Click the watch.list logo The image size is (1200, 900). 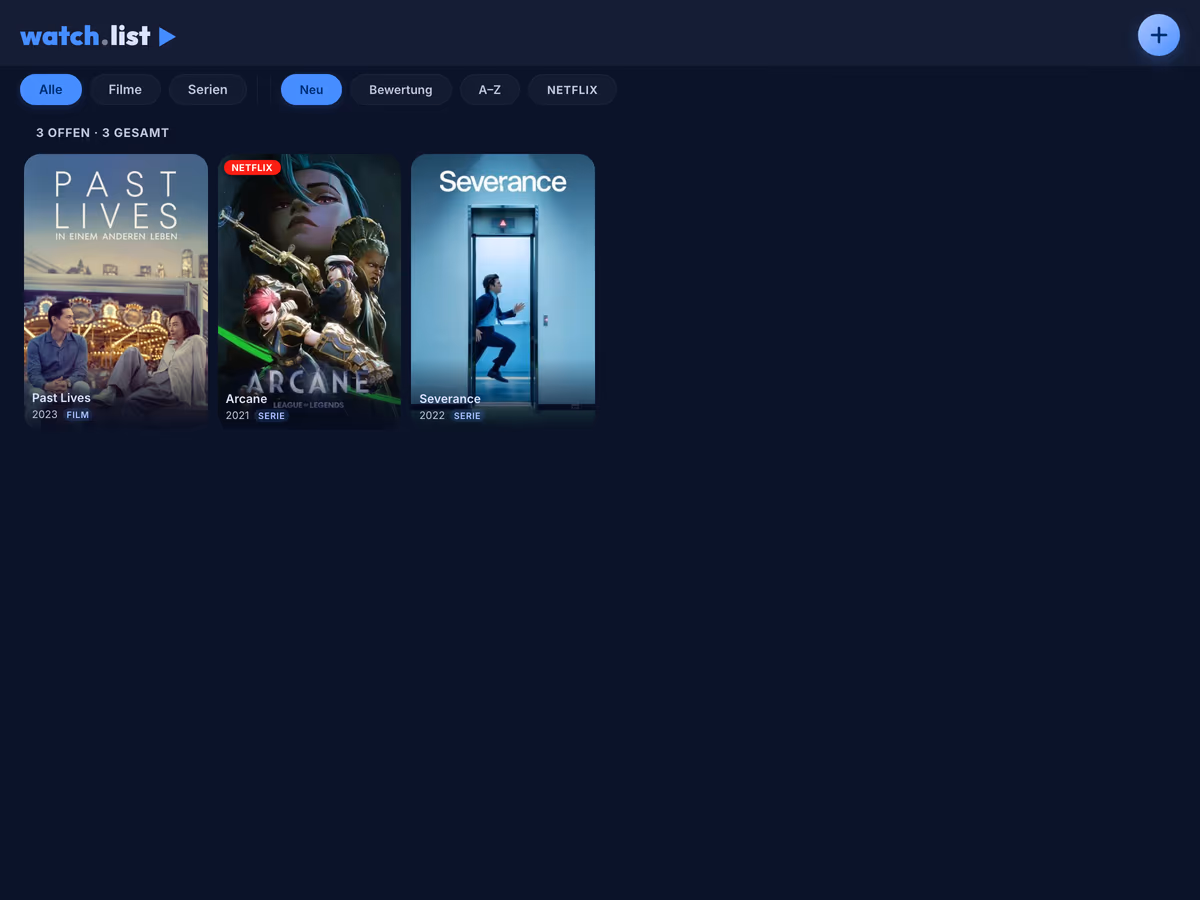coord(98,36)
